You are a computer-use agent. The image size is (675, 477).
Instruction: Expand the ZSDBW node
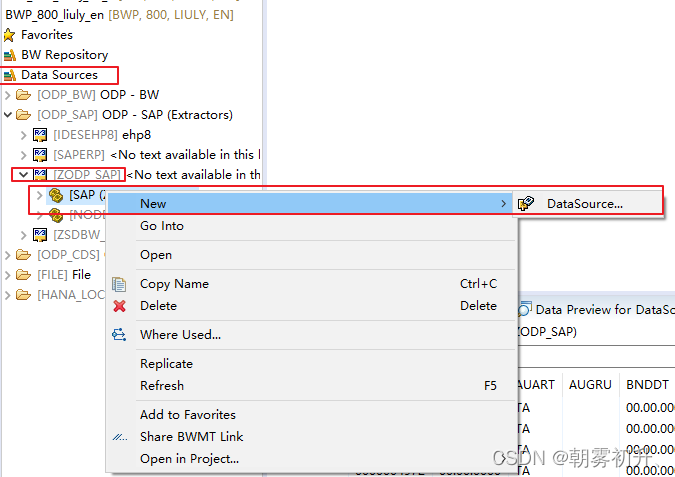24,235
